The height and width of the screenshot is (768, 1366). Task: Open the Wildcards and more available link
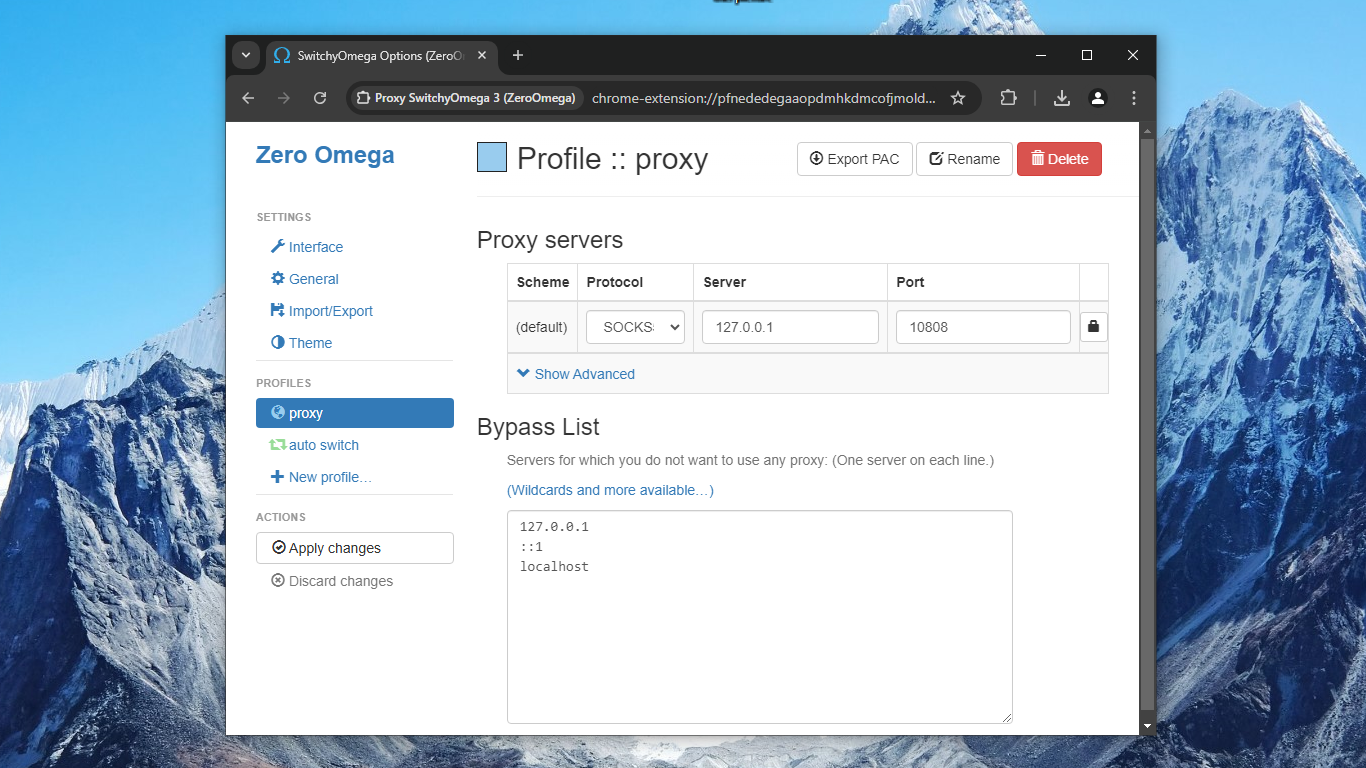tap(610, 490)
